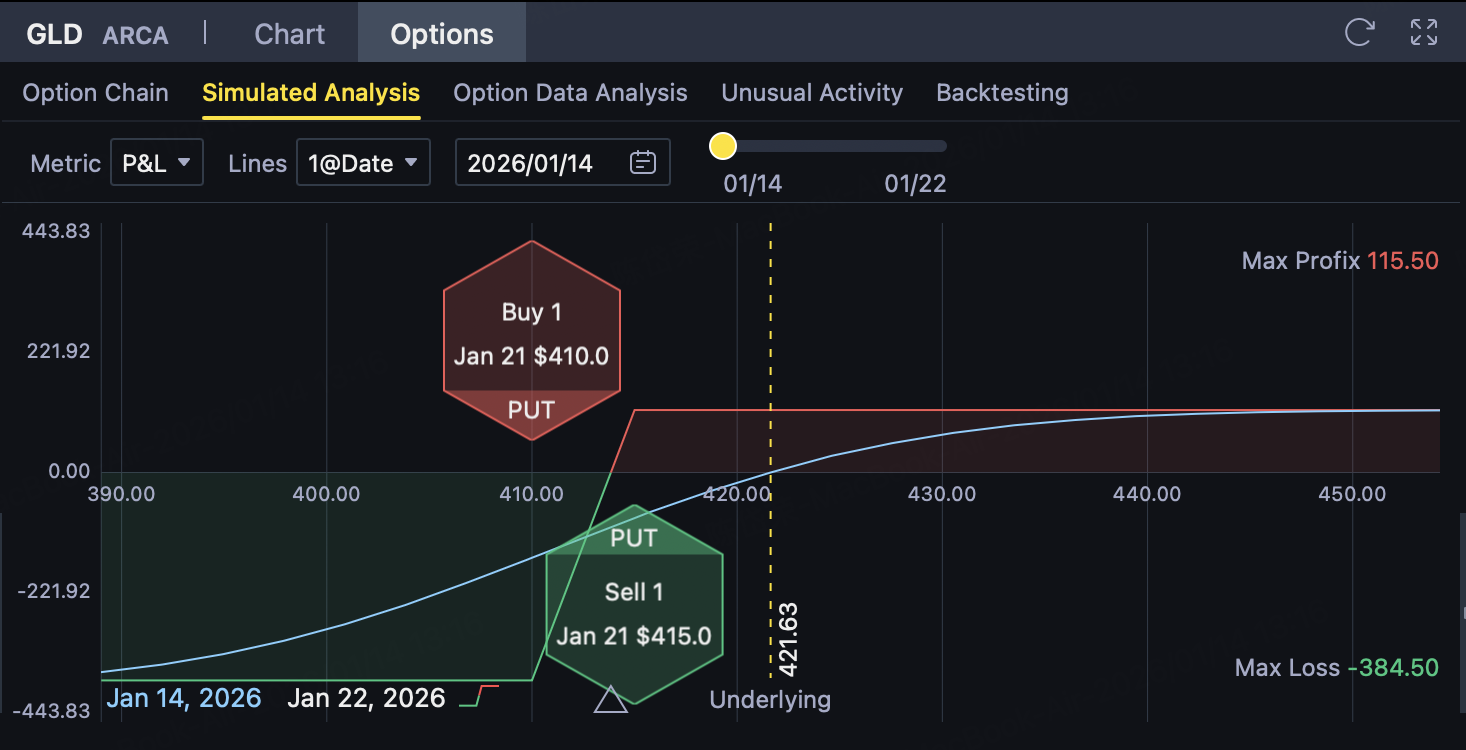Click the Jan 22, 2026 payoff line icon
Image resolution: width=1466 pixels, height=750 pixels.
(x=479, y=697)
